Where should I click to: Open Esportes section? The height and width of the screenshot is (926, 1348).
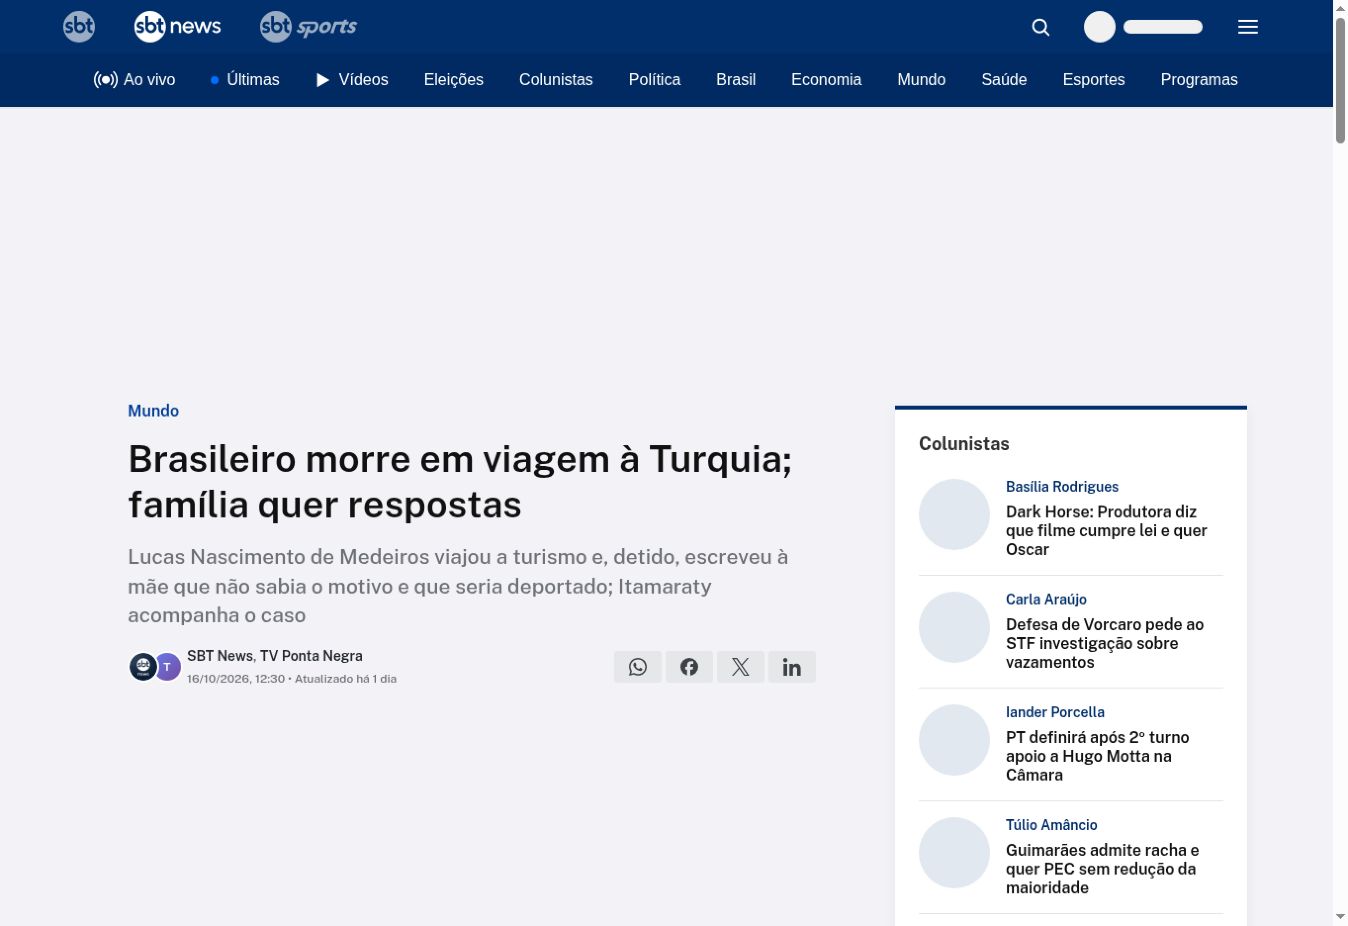pos(1094,80)
